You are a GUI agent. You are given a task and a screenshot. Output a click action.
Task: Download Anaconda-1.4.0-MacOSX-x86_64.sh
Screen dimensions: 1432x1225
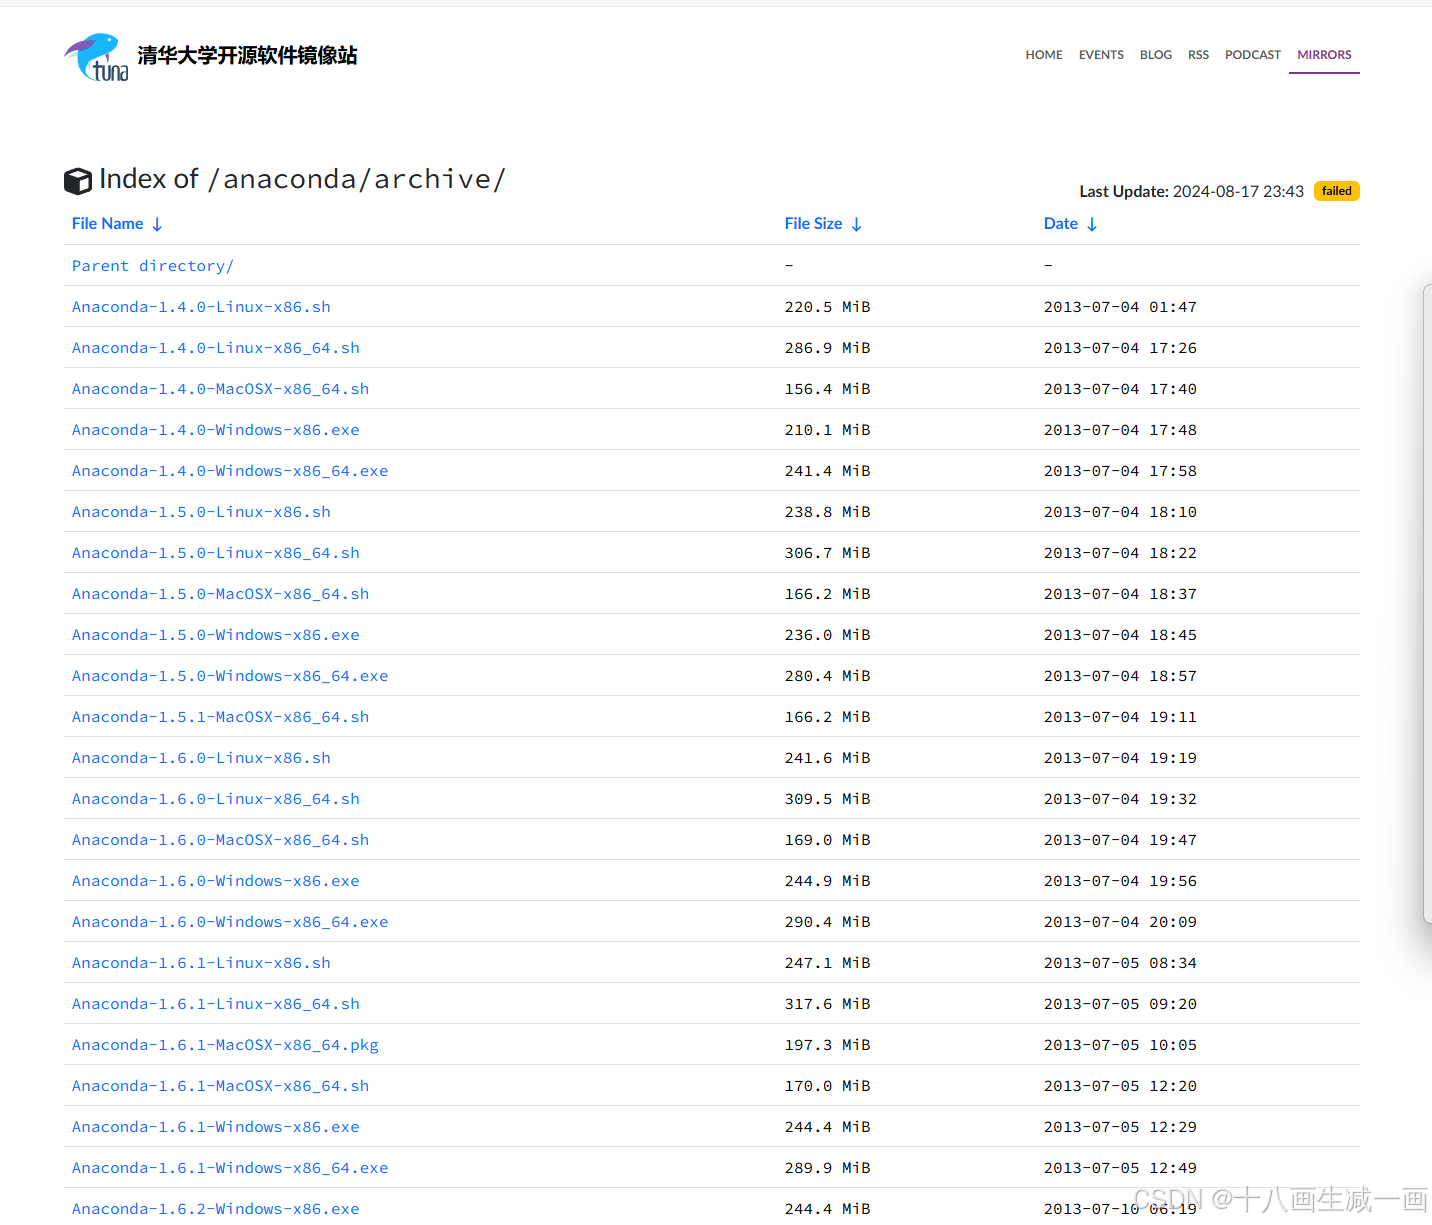click(221, 389)
